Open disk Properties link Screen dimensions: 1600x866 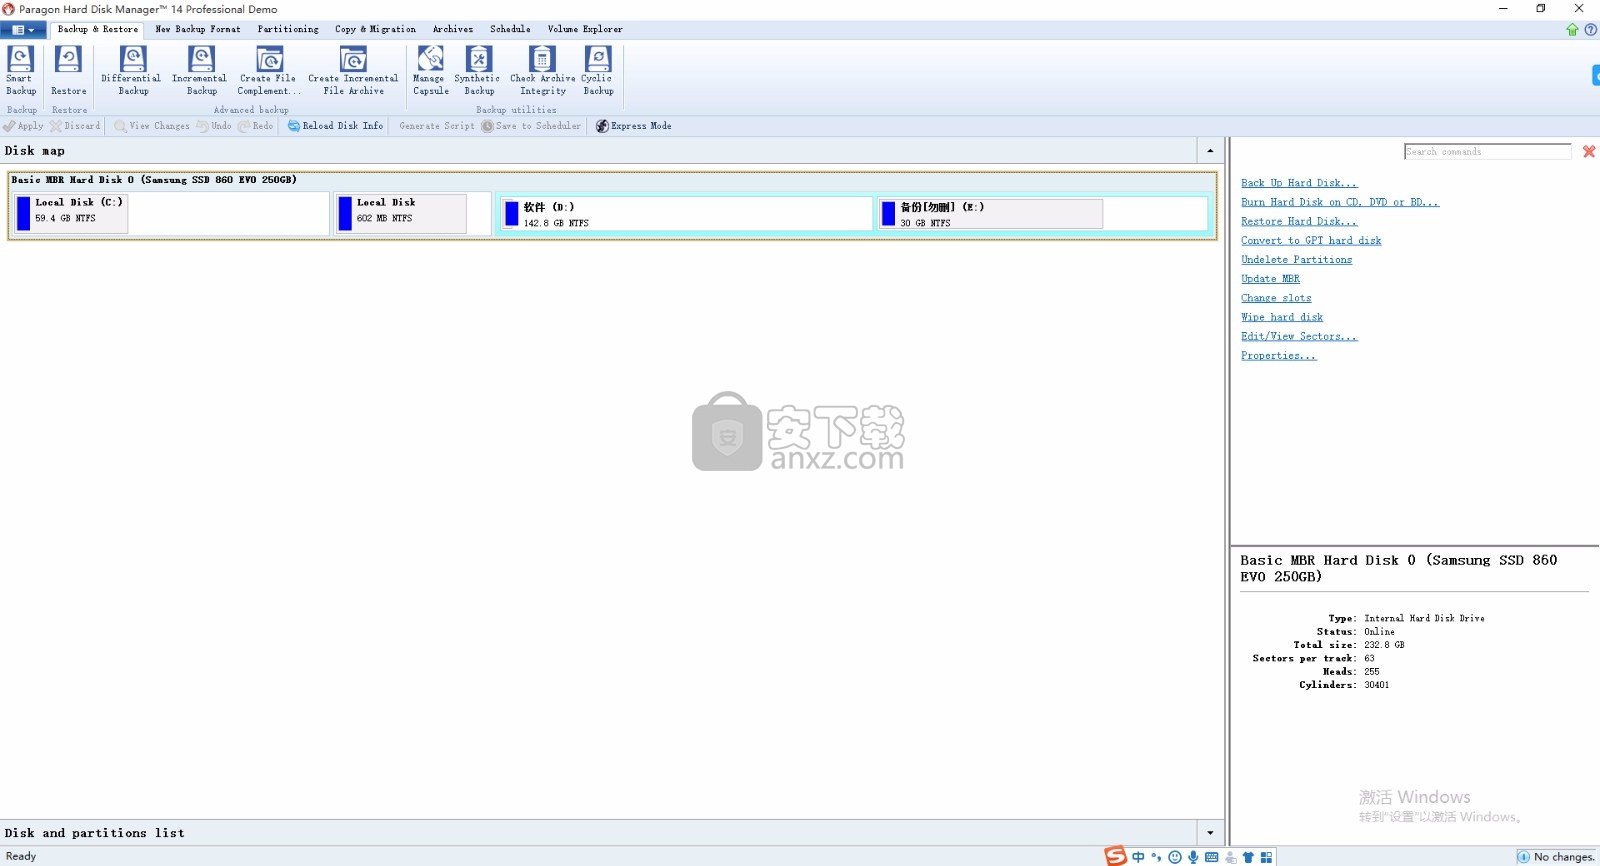pos(1279,356)
